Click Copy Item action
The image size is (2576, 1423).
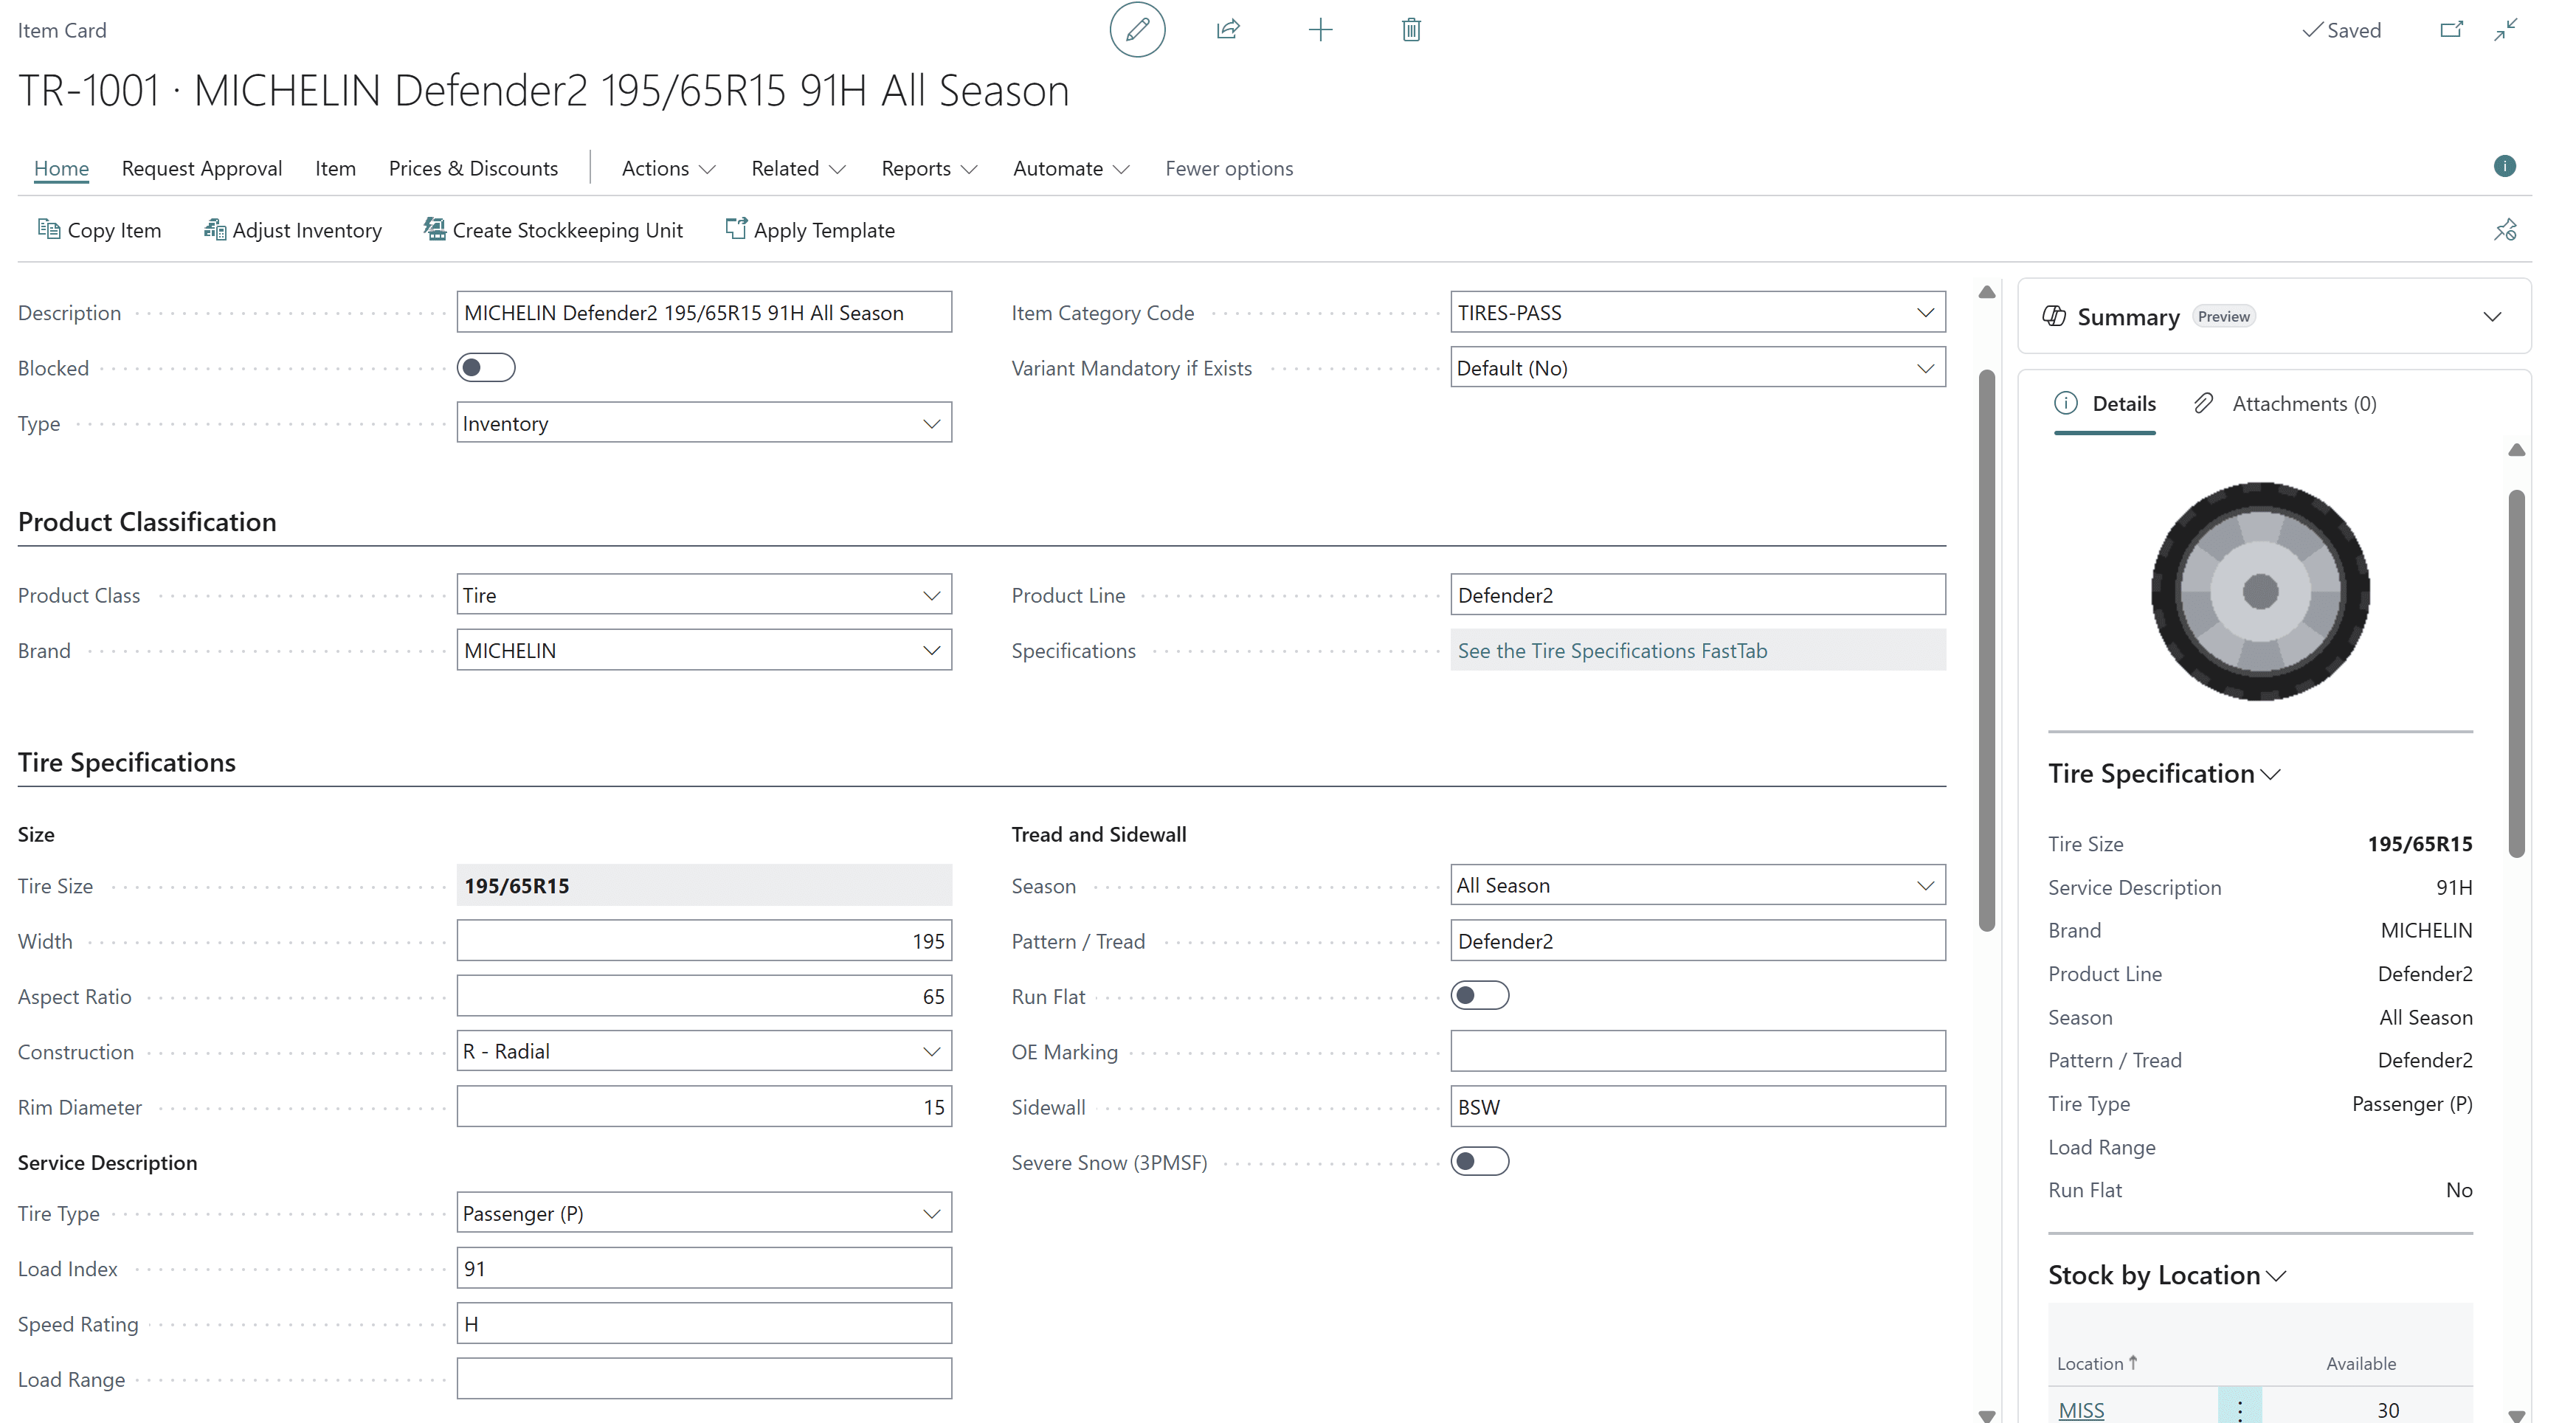point(99,230)
